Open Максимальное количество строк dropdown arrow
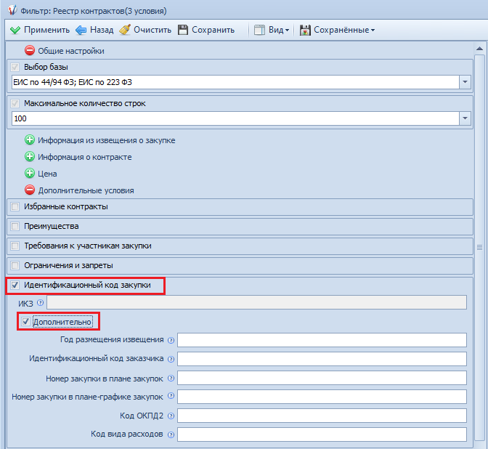The height and width of the screenshot is (449, 488). (x=465, y=118)
